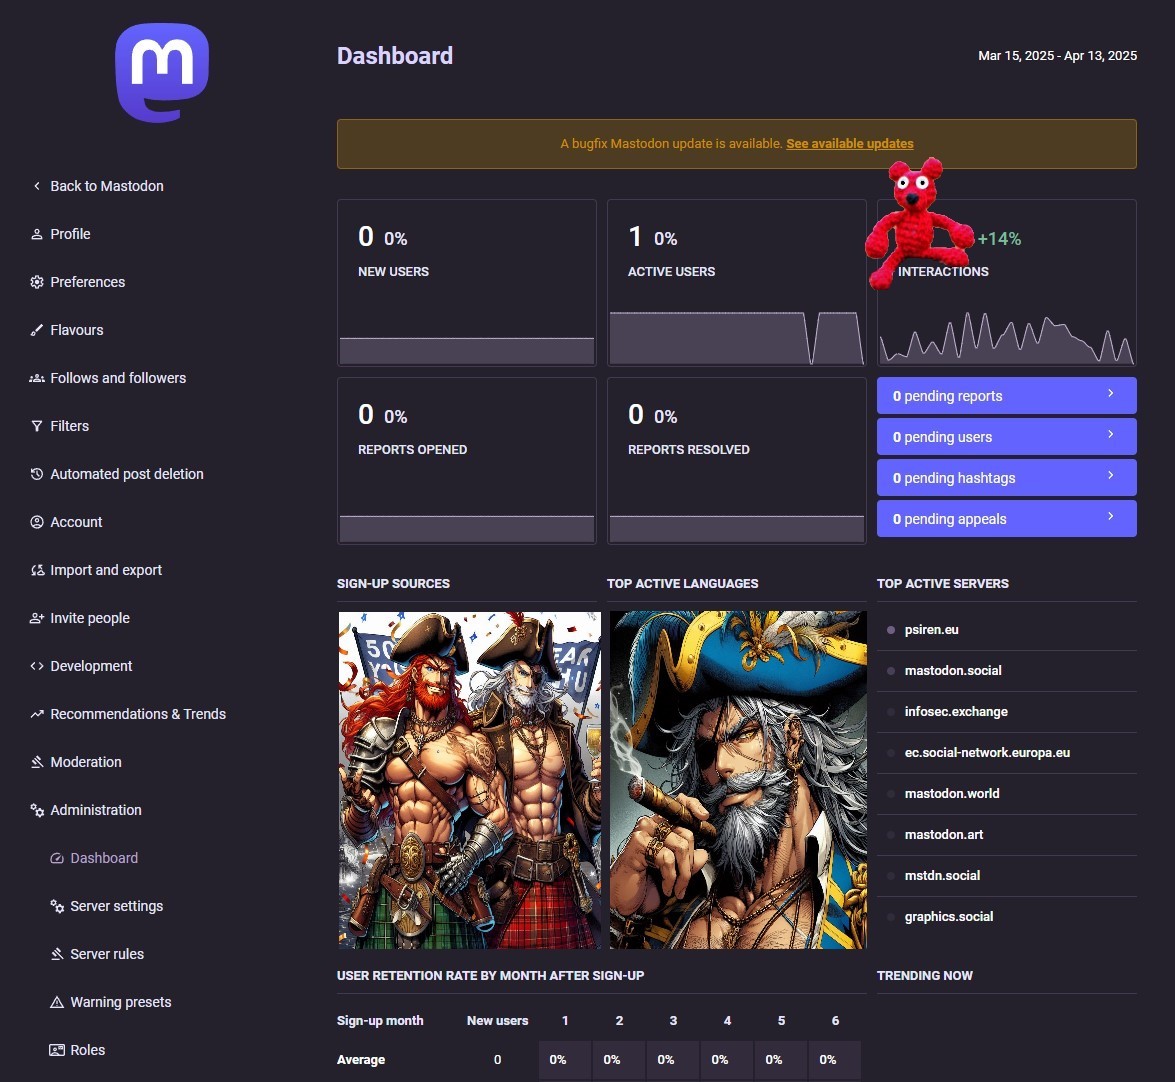Go back to Mastodon
The width and height of the screenshot is (1175, 1082).
point(106,186)
